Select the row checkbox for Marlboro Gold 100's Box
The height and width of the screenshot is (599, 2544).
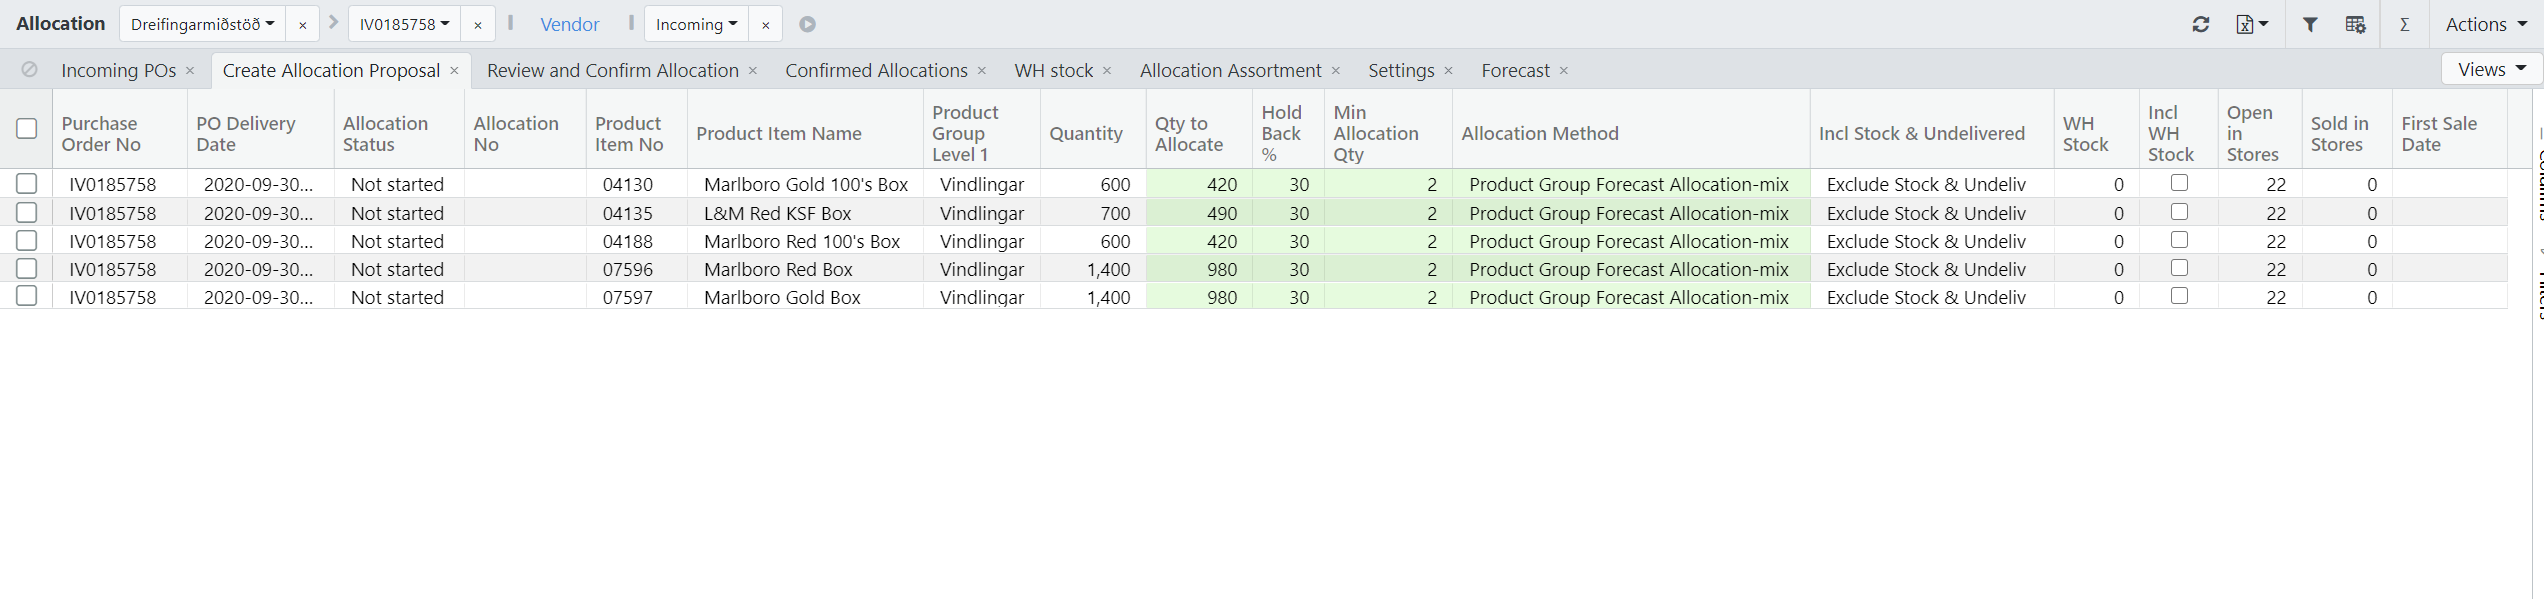[27, 184]
